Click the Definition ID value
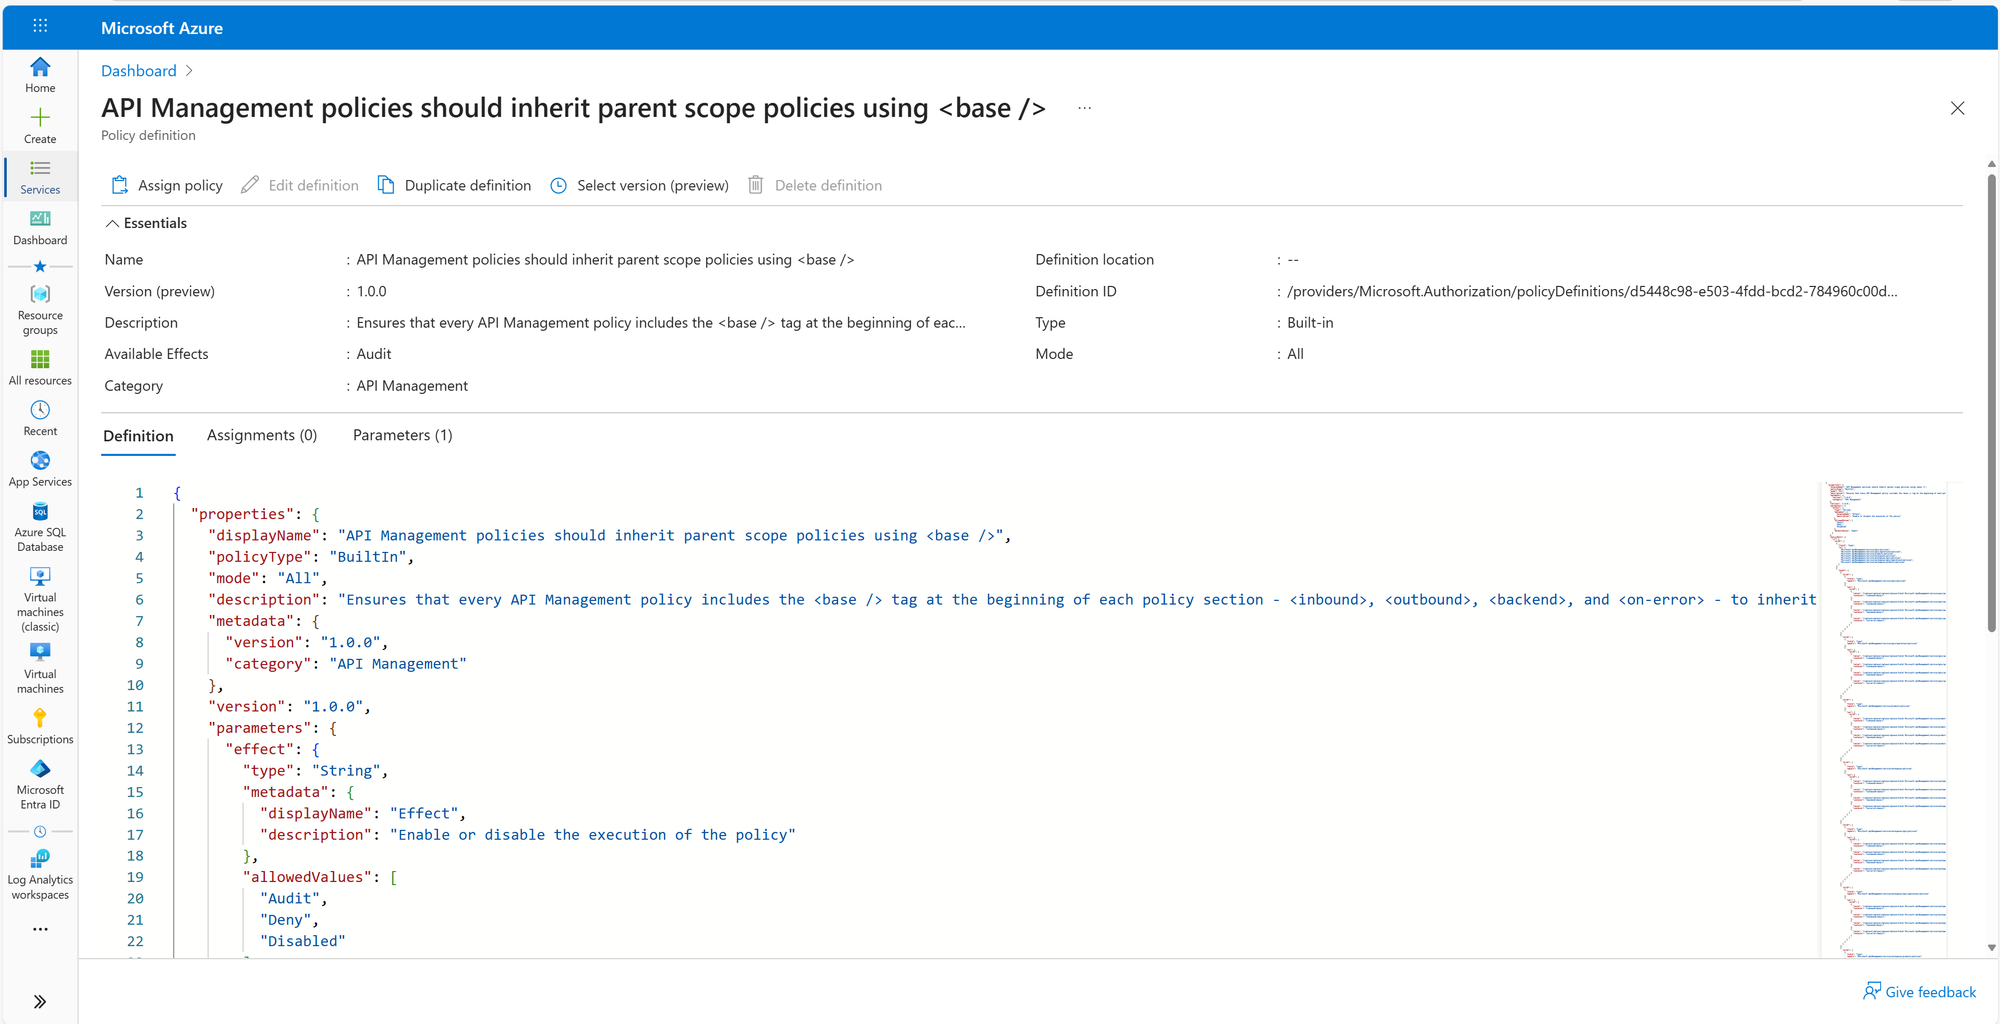 [1592, 291]
